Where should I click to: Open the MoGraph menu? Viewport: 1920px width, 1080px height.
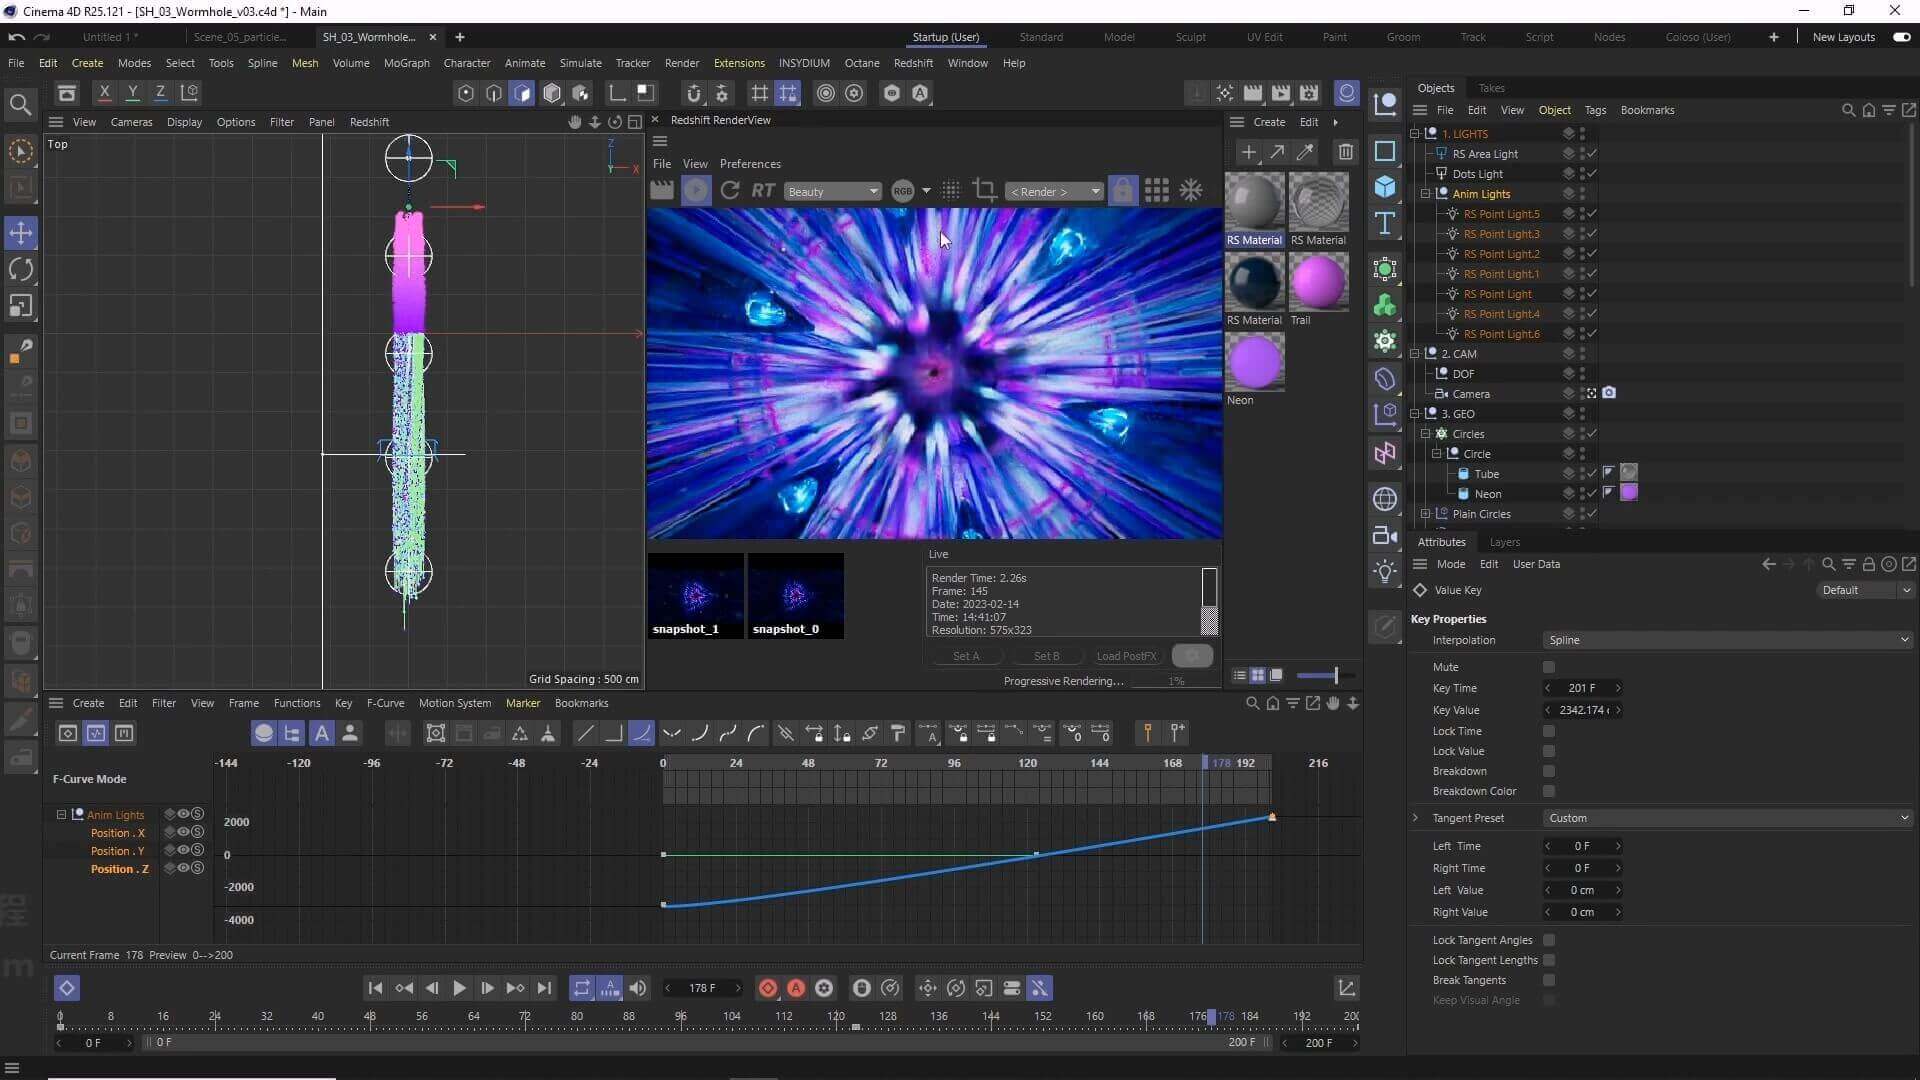click(406, 63)
